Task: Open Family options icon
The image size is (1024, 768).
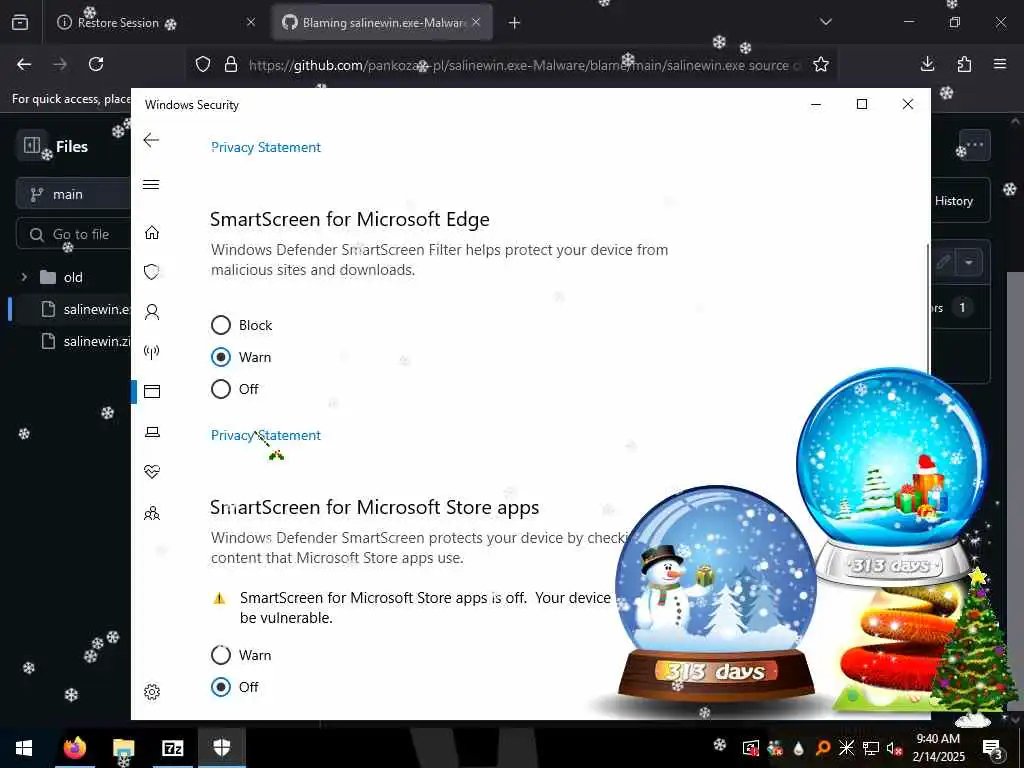Action: 152,513
